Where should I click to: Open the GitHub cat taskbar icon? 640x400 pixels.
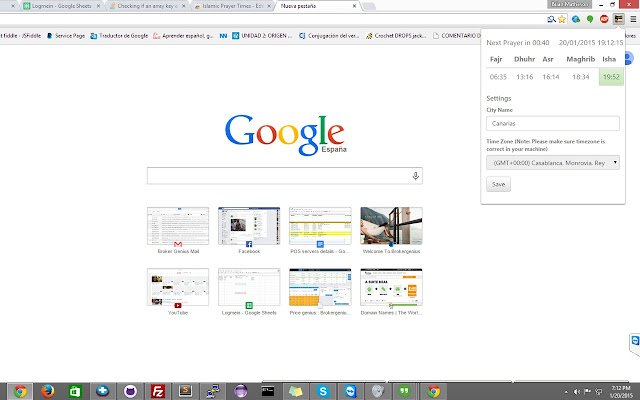[130, 391]
